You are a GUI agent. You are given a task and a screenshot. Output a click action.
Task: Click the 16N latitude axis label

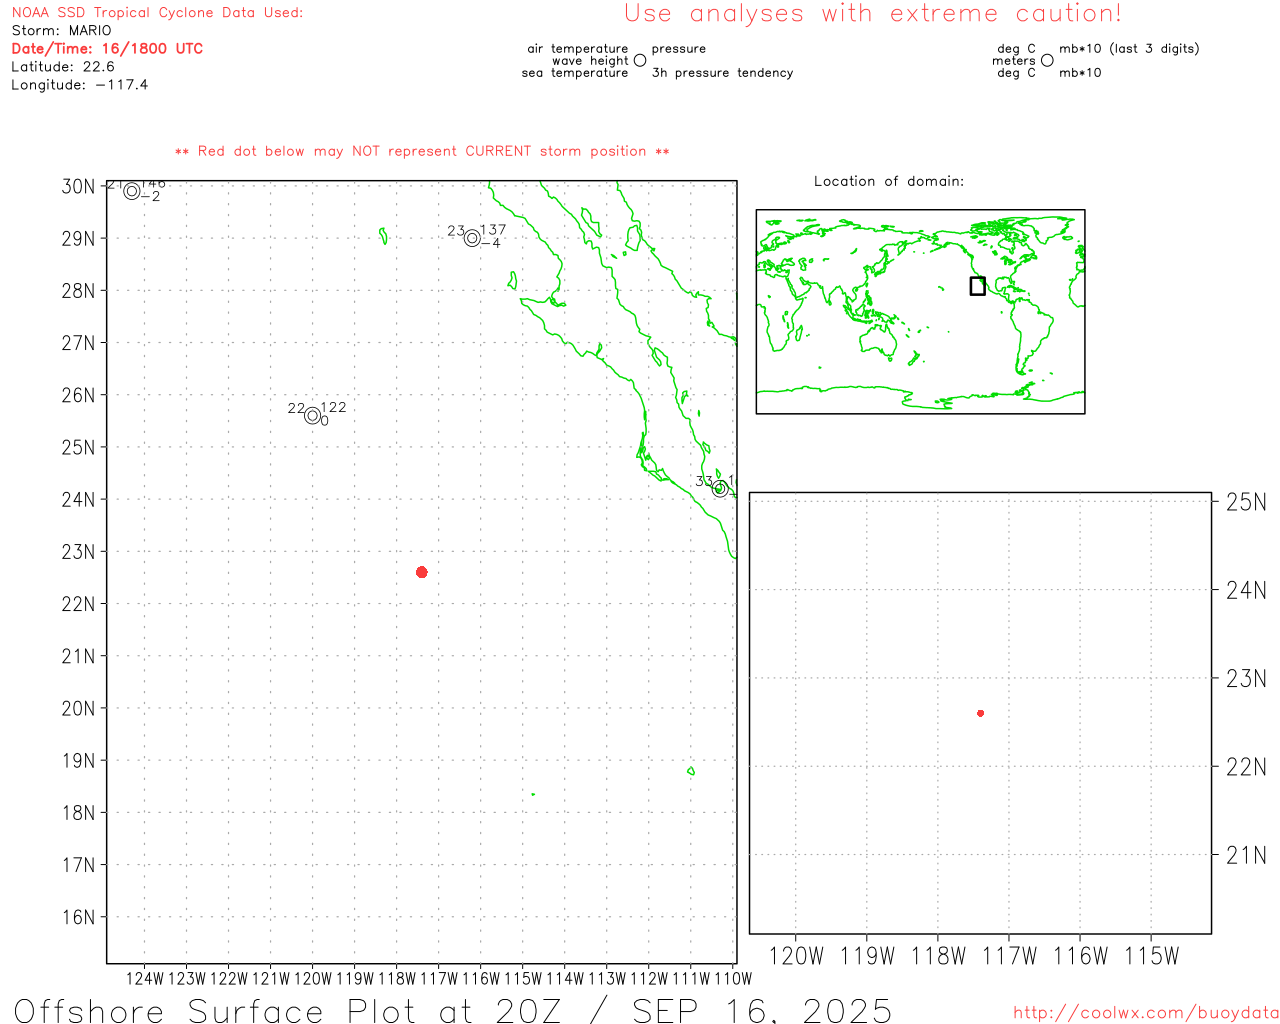coord(78,917)
